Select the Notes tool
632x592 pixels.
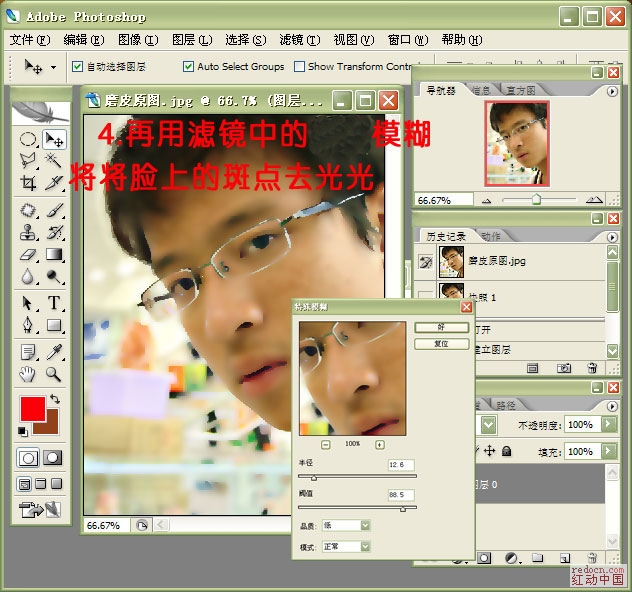(28, 352)
